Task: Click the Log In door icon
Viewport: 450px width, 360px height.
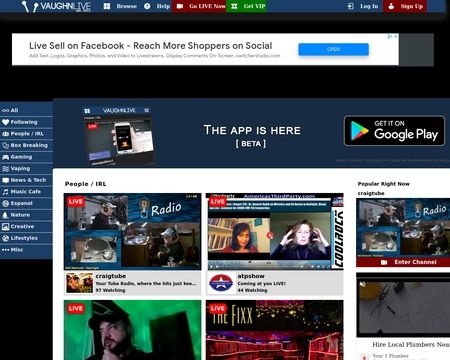Action: 351,6
